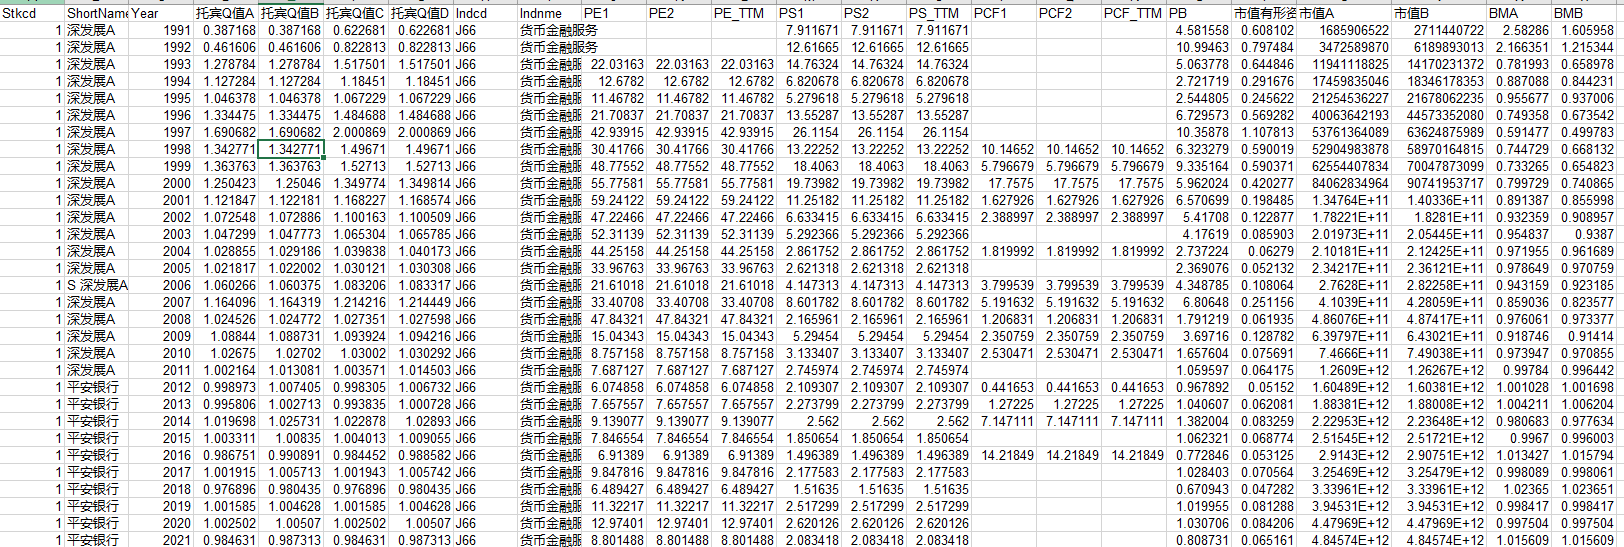
Task: Select the 市值A cell showing 4.1039E+11
Action: (x=1342, y=302)
